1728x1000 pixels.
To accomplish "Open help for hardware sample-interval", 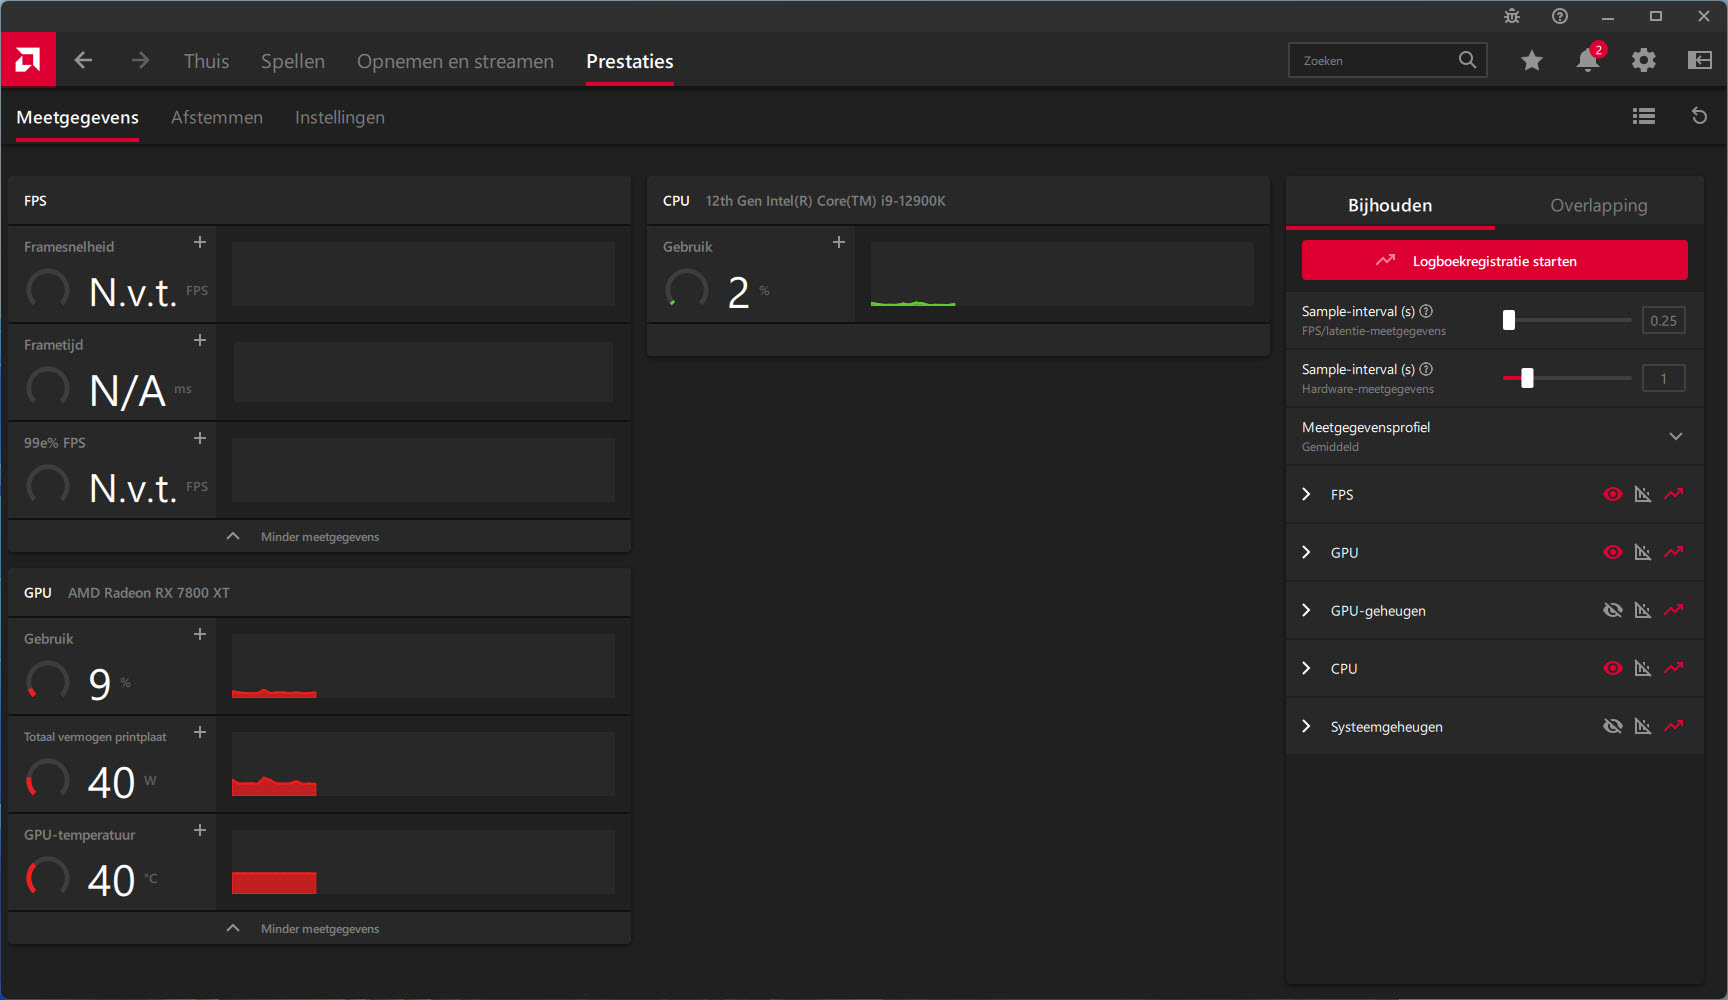I will point(1426,369).
